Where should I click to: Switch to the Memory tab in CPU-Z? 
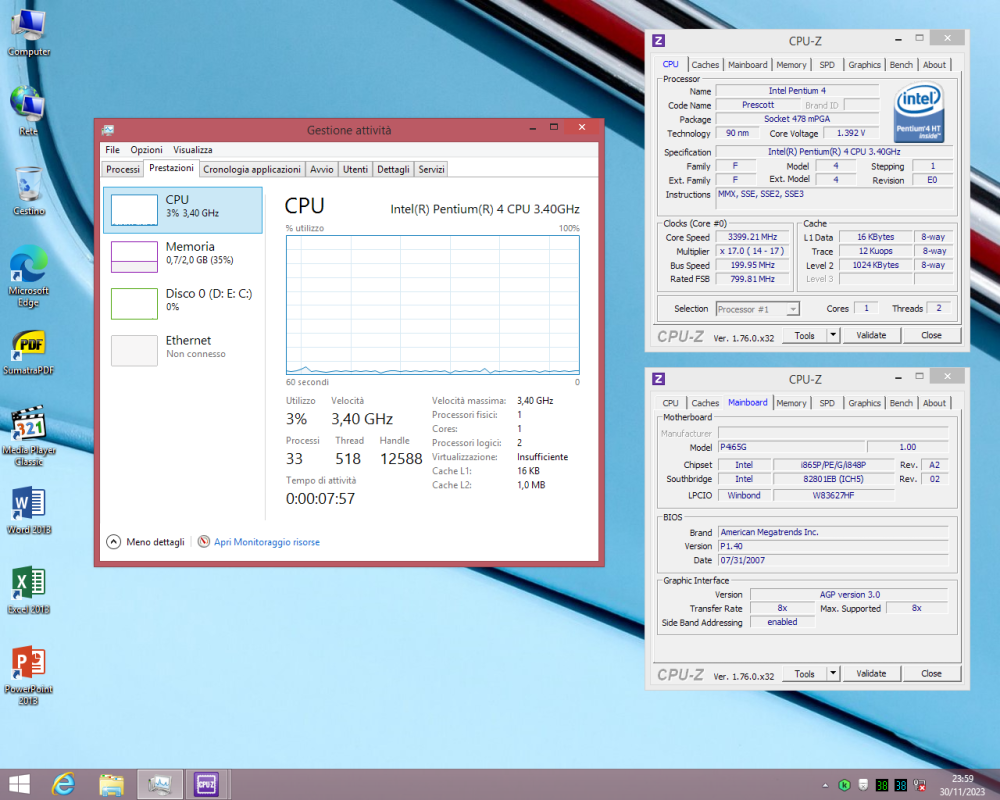(x=791, y=64)
